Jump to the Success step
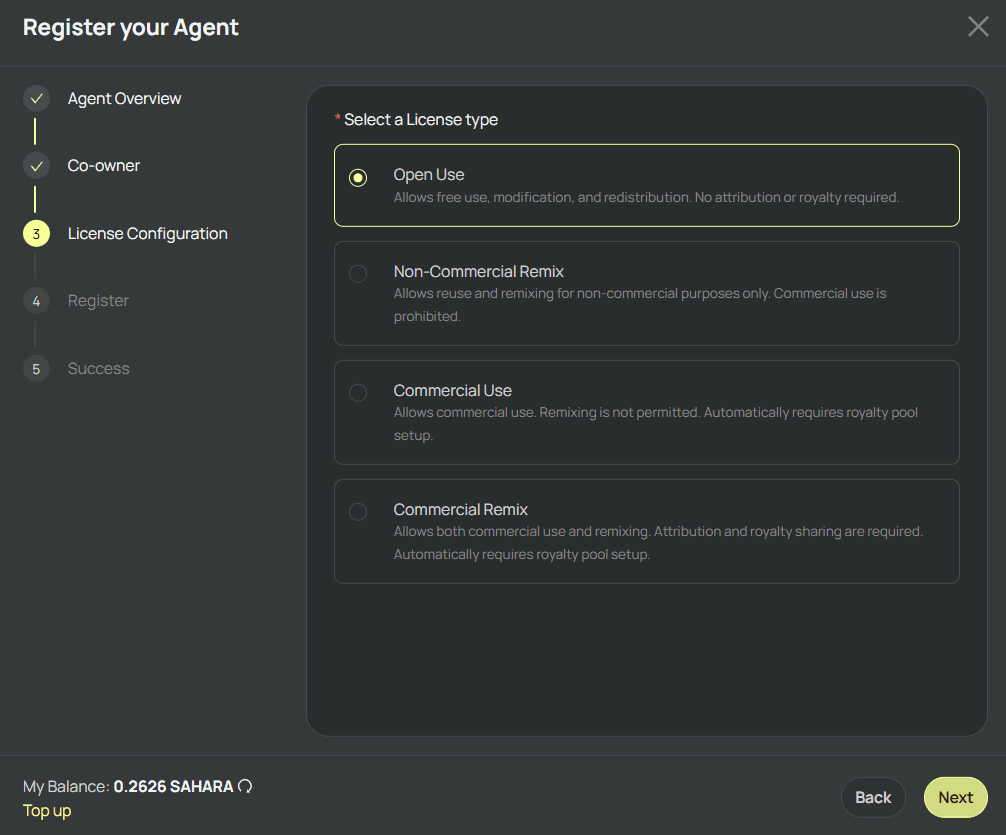Screen dimensions: 1006x835 coord(98,368)
